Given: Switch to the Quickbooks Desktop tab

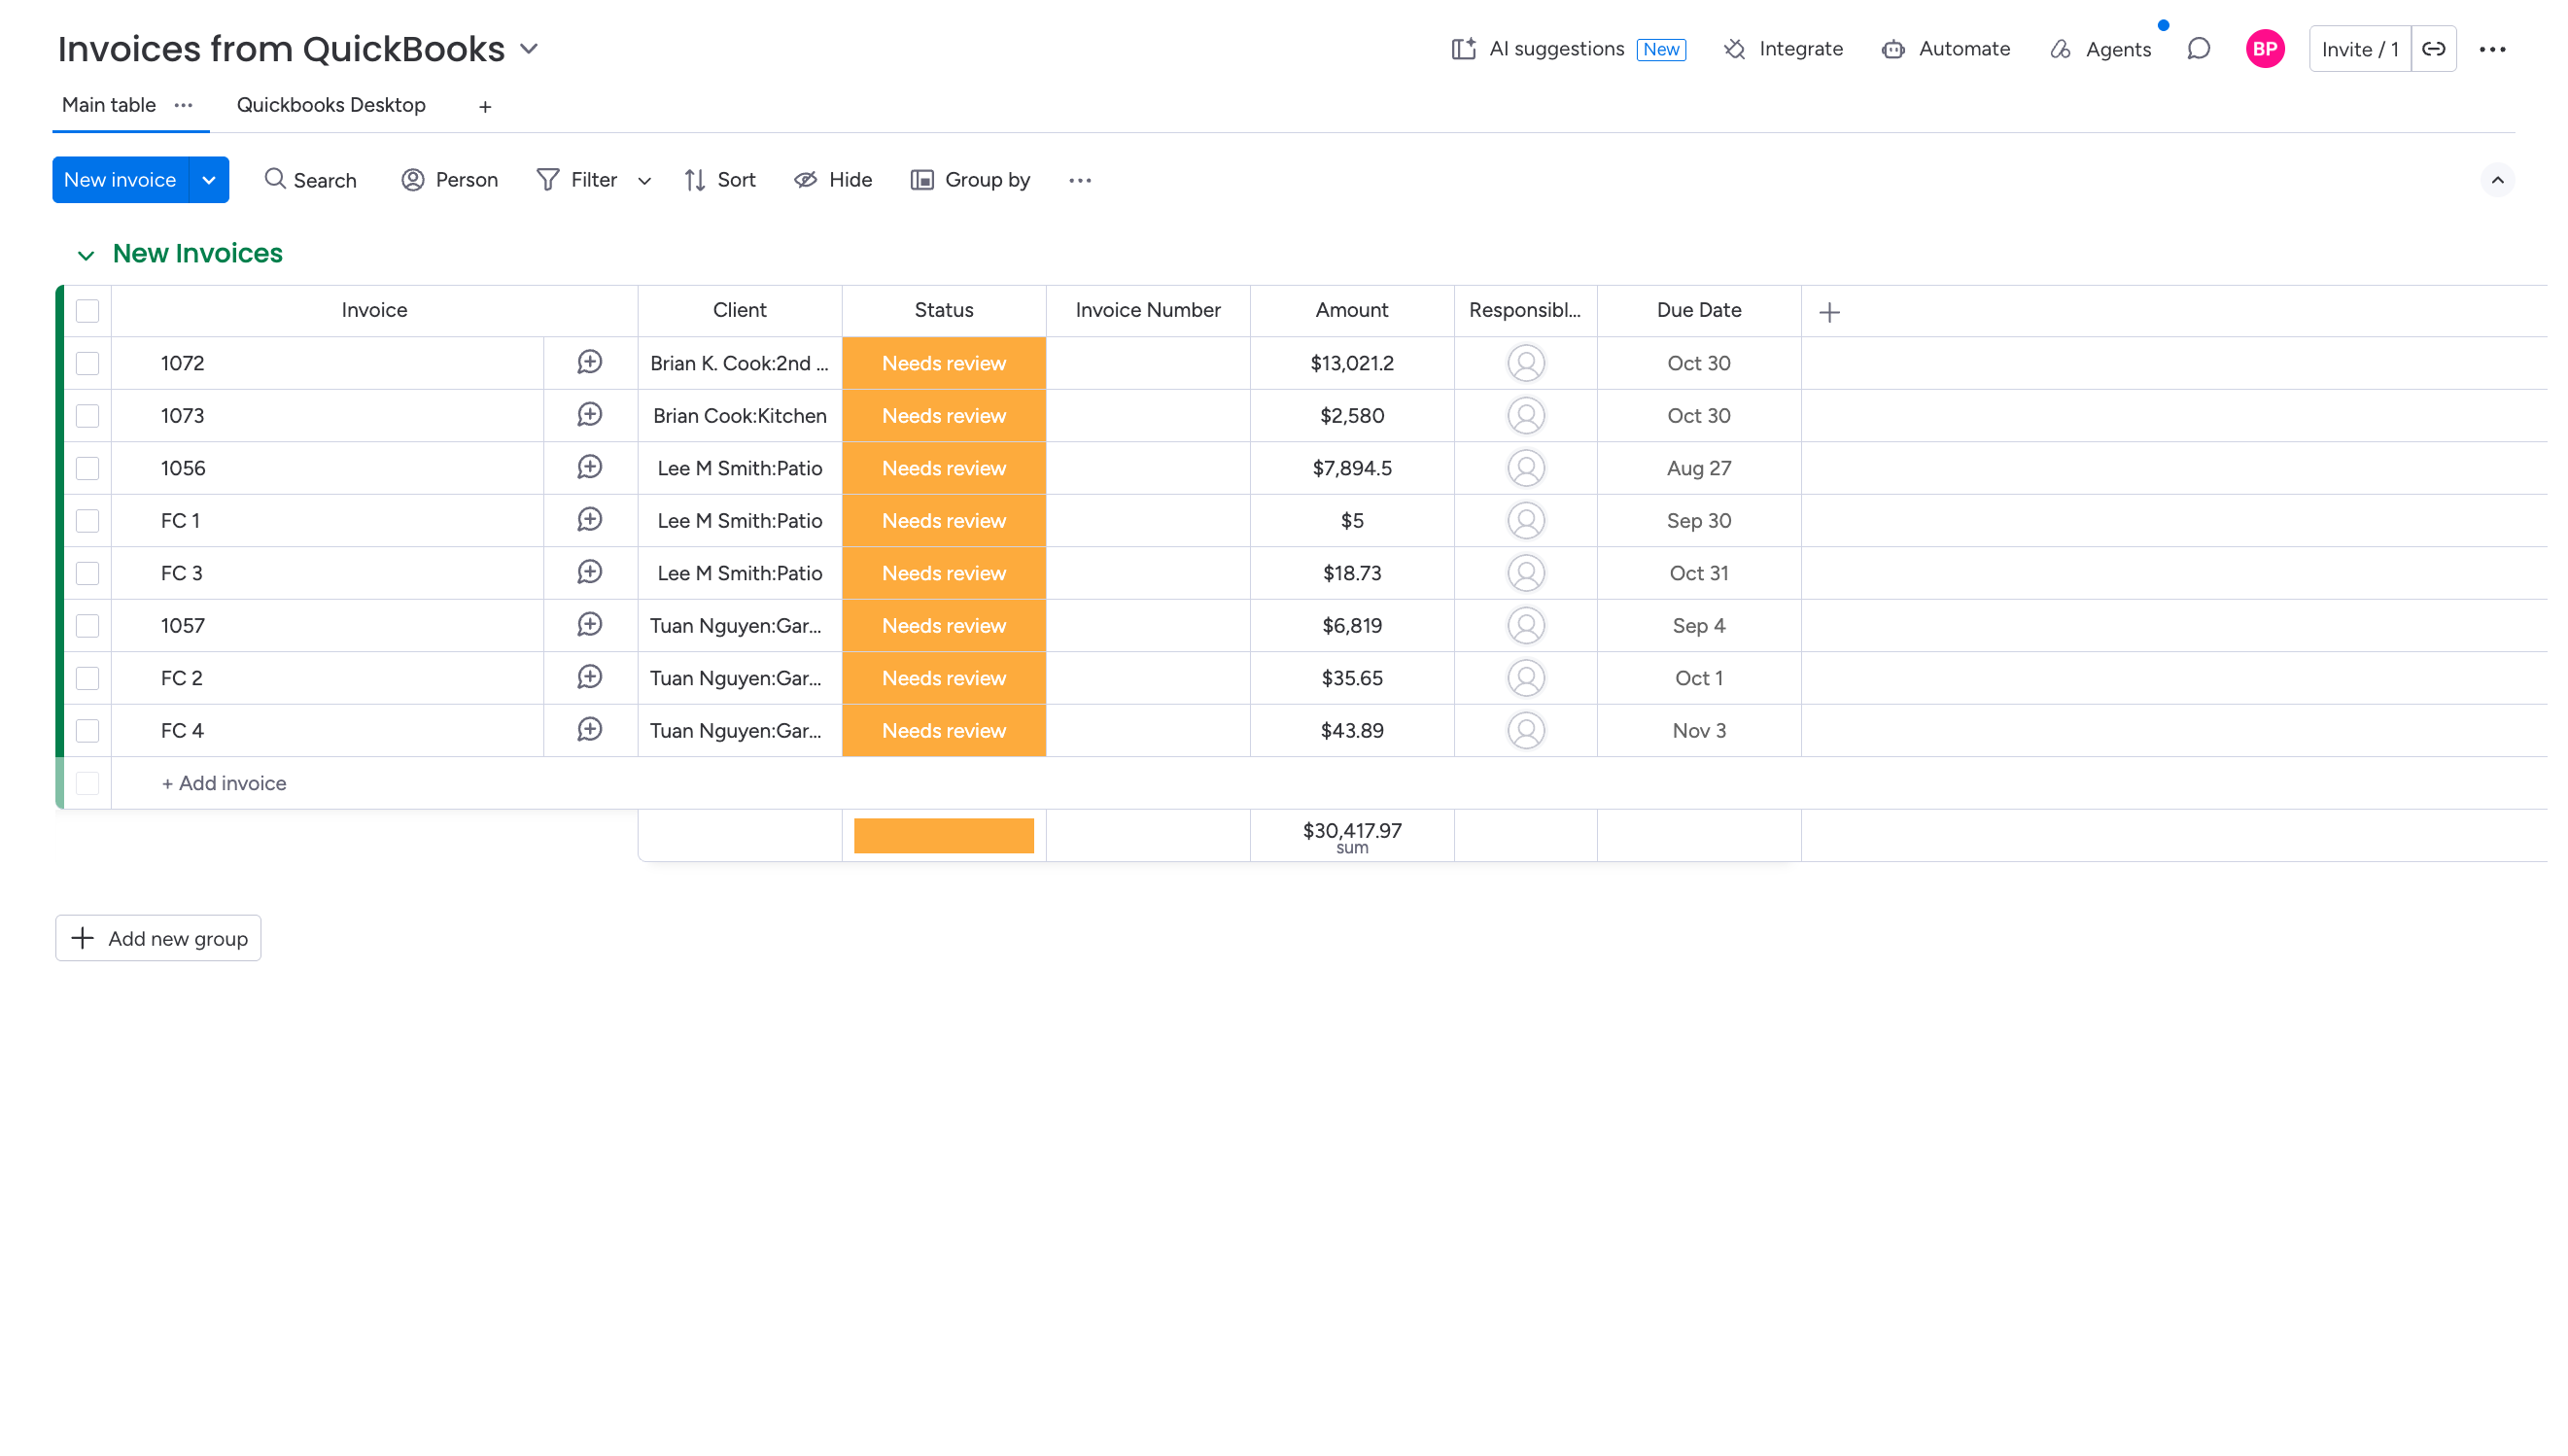Looking at the screenshot, I should click(331, 105).
